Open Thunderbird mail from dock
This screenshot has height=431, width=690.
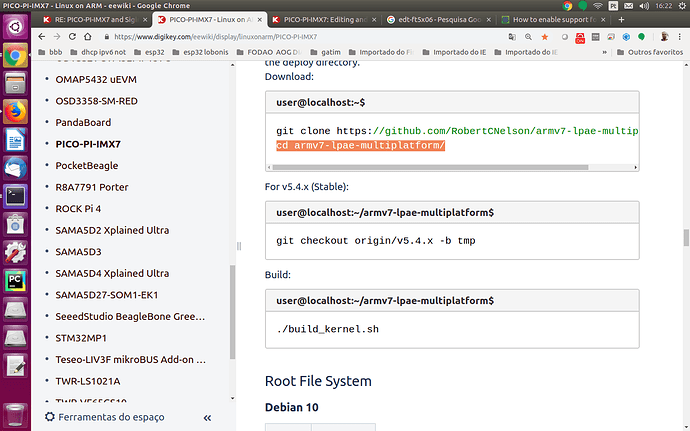coord(15,169)
